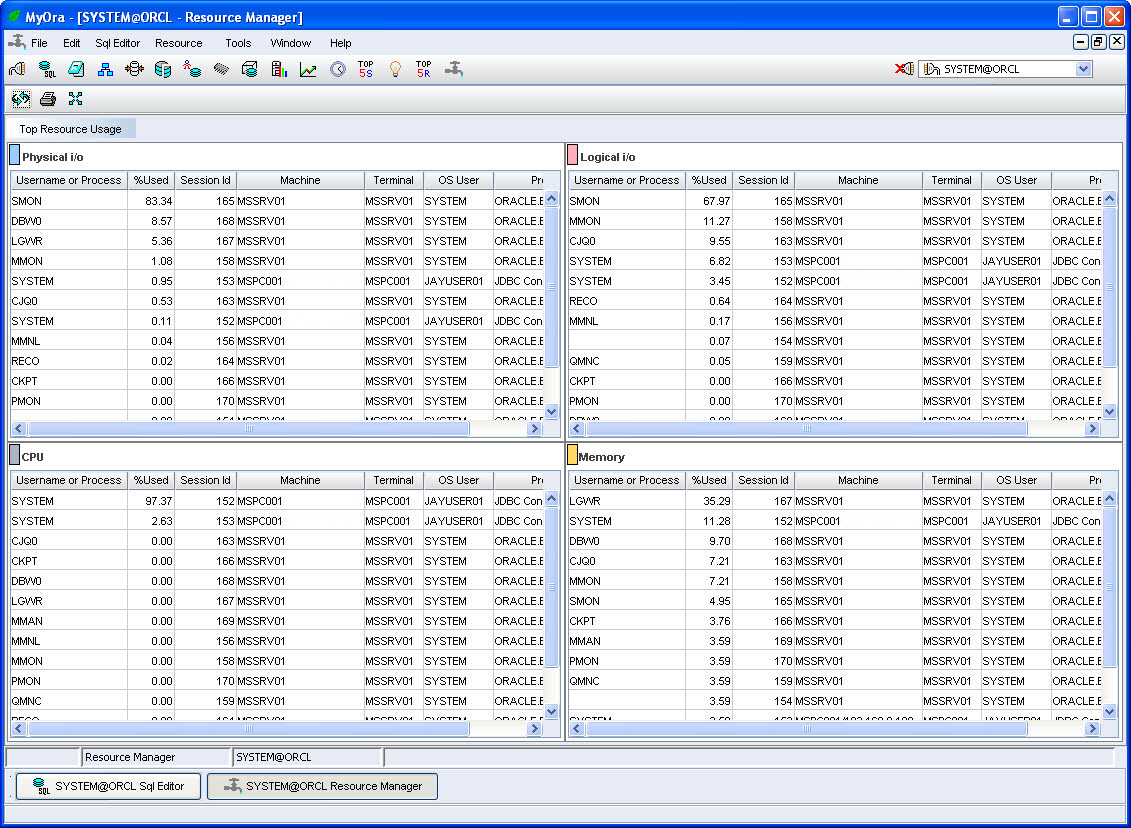Screen dimensions: 1131x828
Task: Click the database with arrows icon
Action: coord(134,69)
